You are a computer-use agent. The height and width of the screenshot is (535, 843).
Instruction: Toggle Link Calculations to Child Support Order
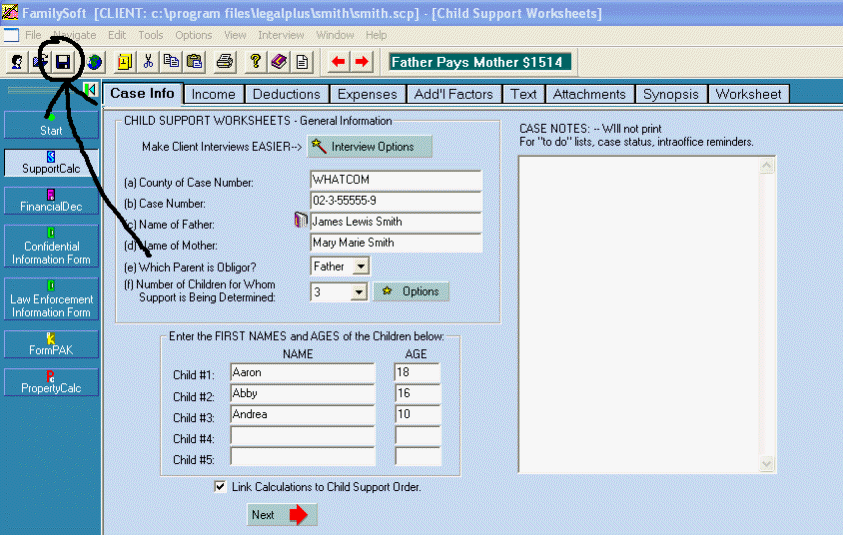click(220, 487)
